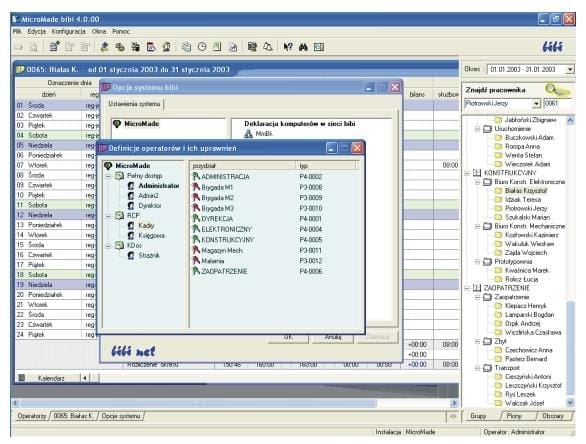This screenshot has width=586, height=444.
Task: Click the employee number field showing 0061
Action: coord(557,103)
